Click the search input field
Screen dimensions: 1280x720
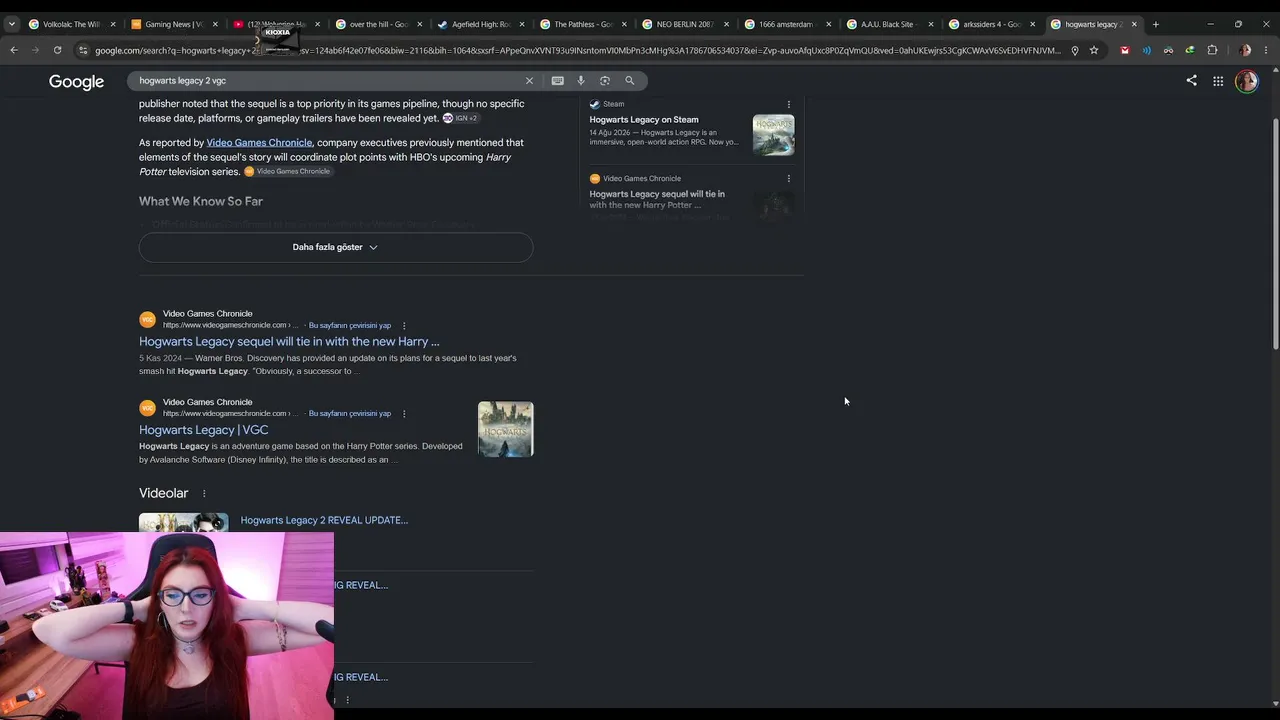click(x=330, y=81)
